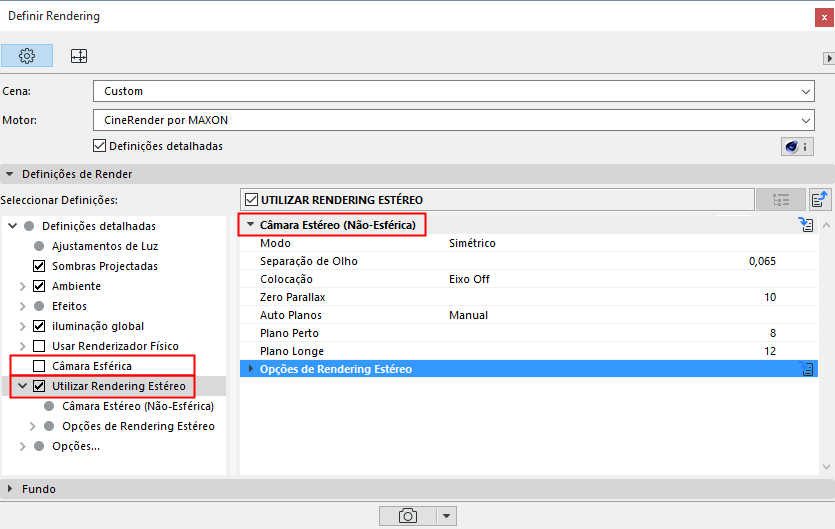Click the Zero Parallax label

(x=292, y=297)
